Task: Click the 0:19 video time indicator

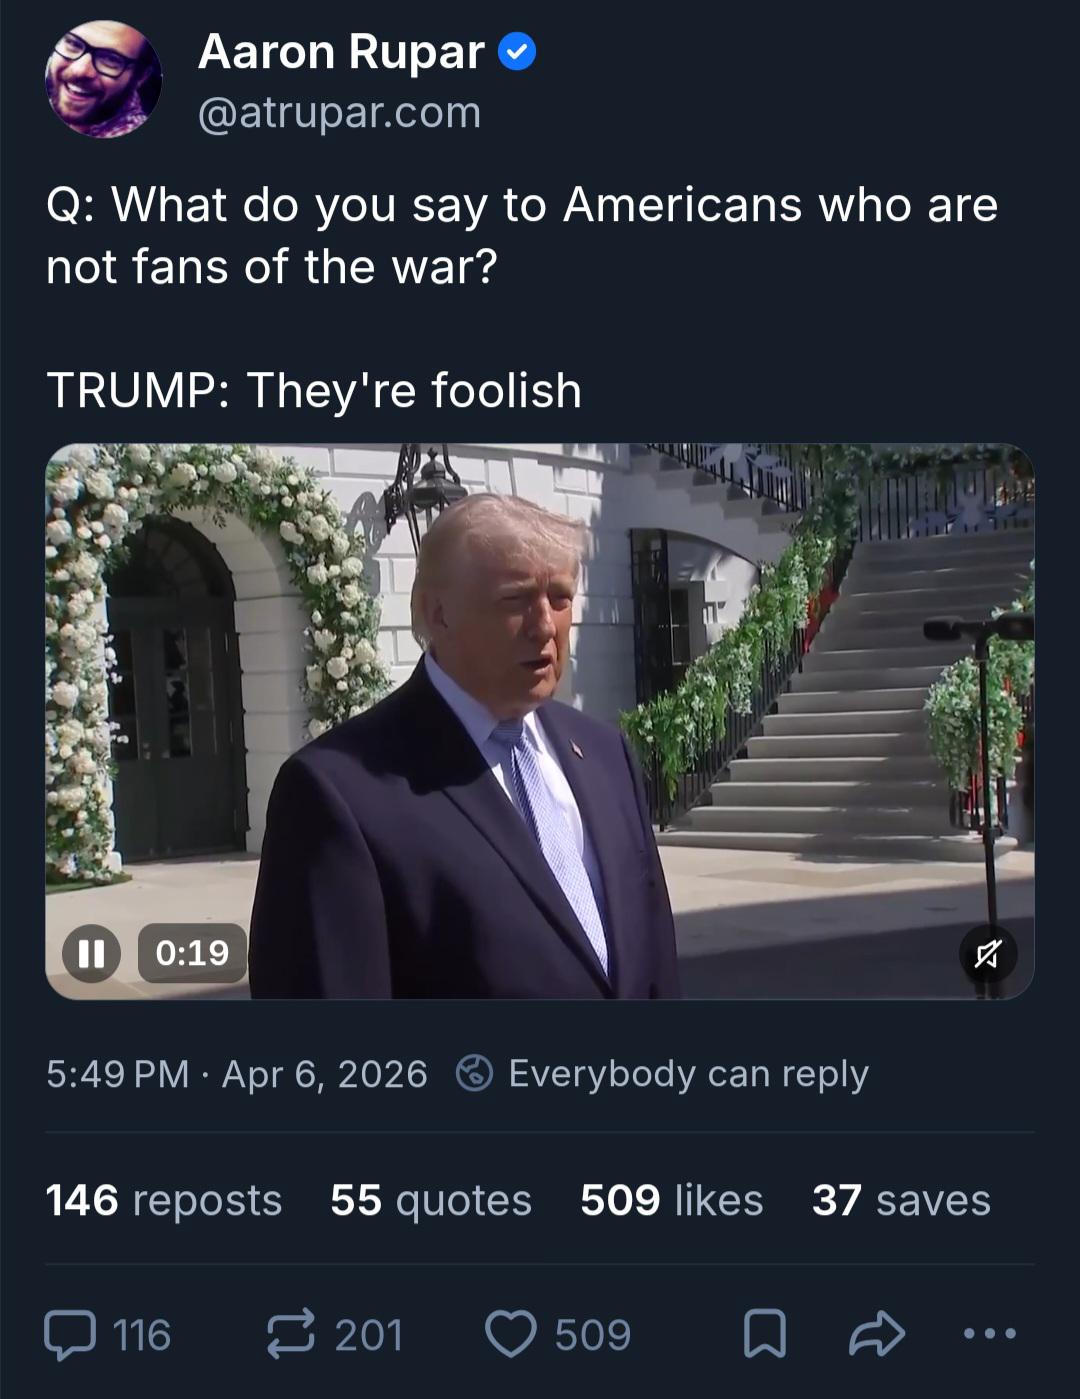Action: 192,952
